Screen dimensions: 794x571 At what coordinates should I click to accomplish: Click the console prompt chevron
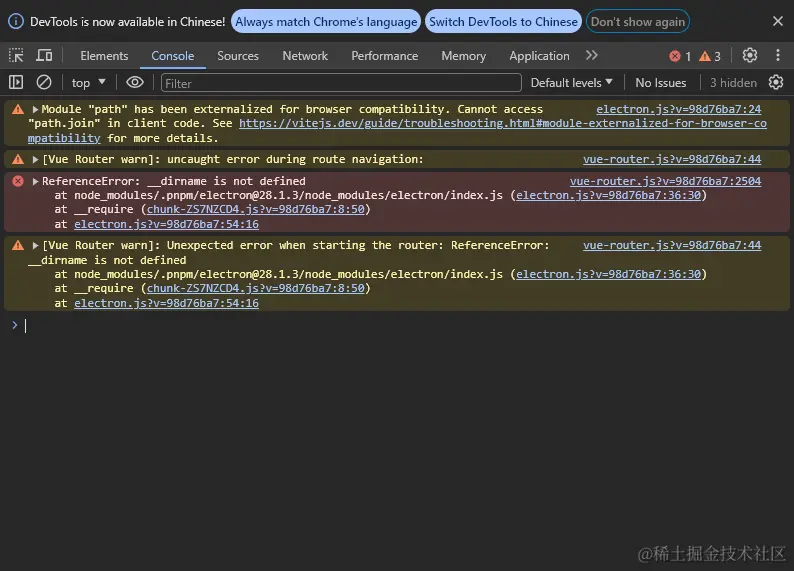(x=15, y=325)
